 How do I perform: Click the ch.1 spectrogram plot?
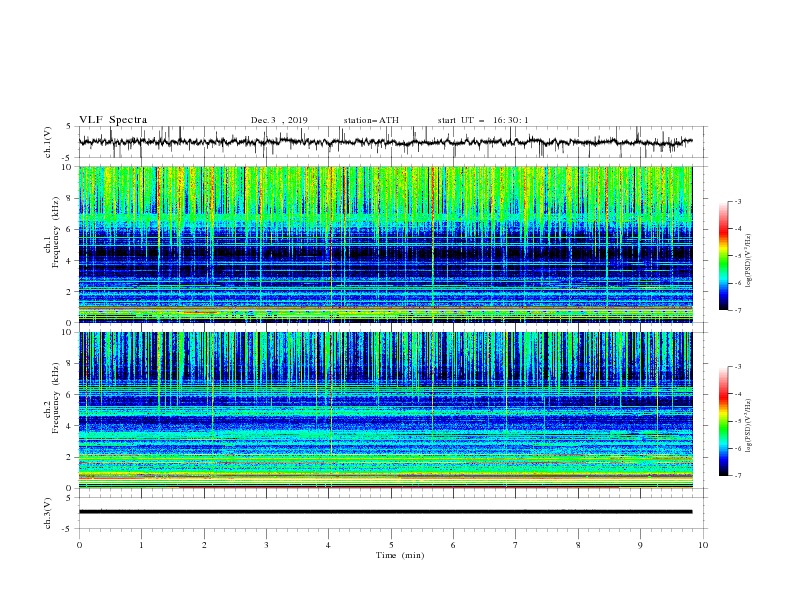tap(385, 244)
